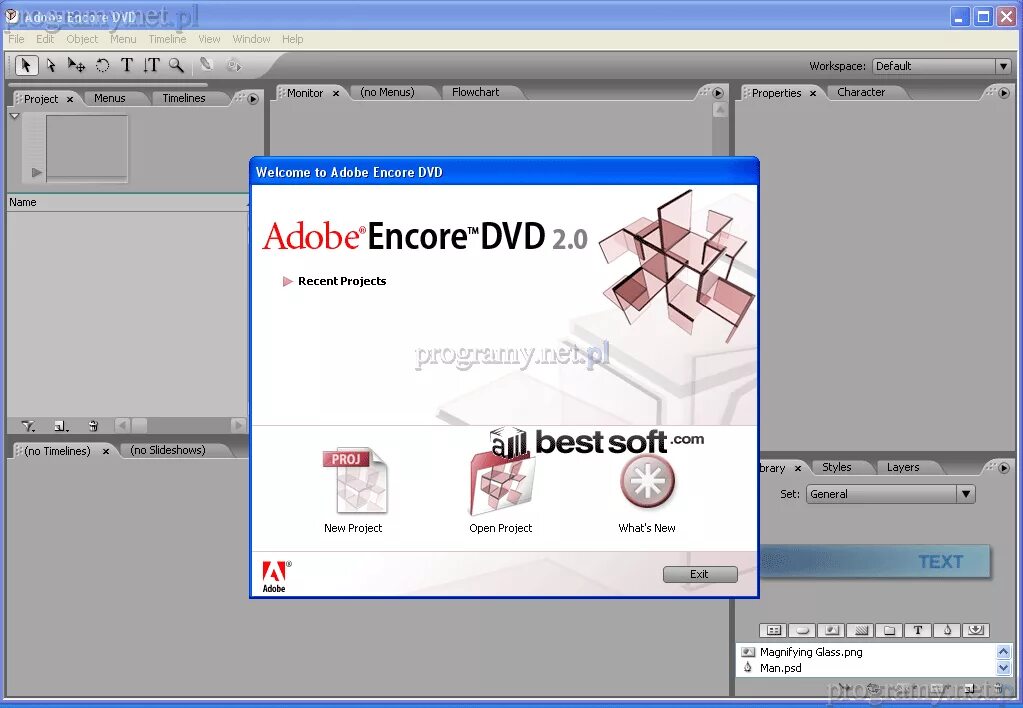Toggle display of layer sets folder in Library

tap(889, 630)
